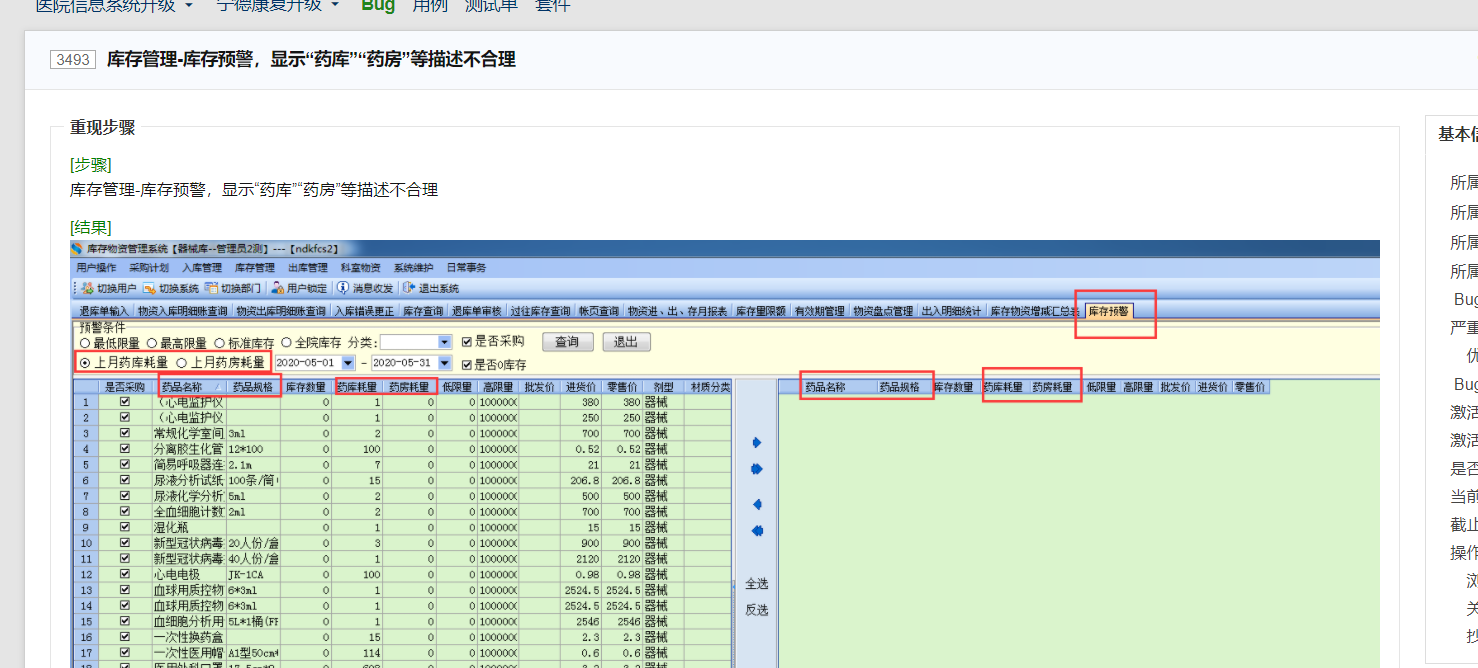Uncheck 是否采购 for 心电电极 row
The height and width of the screenshot is (668, 1478).
[124, 574]
